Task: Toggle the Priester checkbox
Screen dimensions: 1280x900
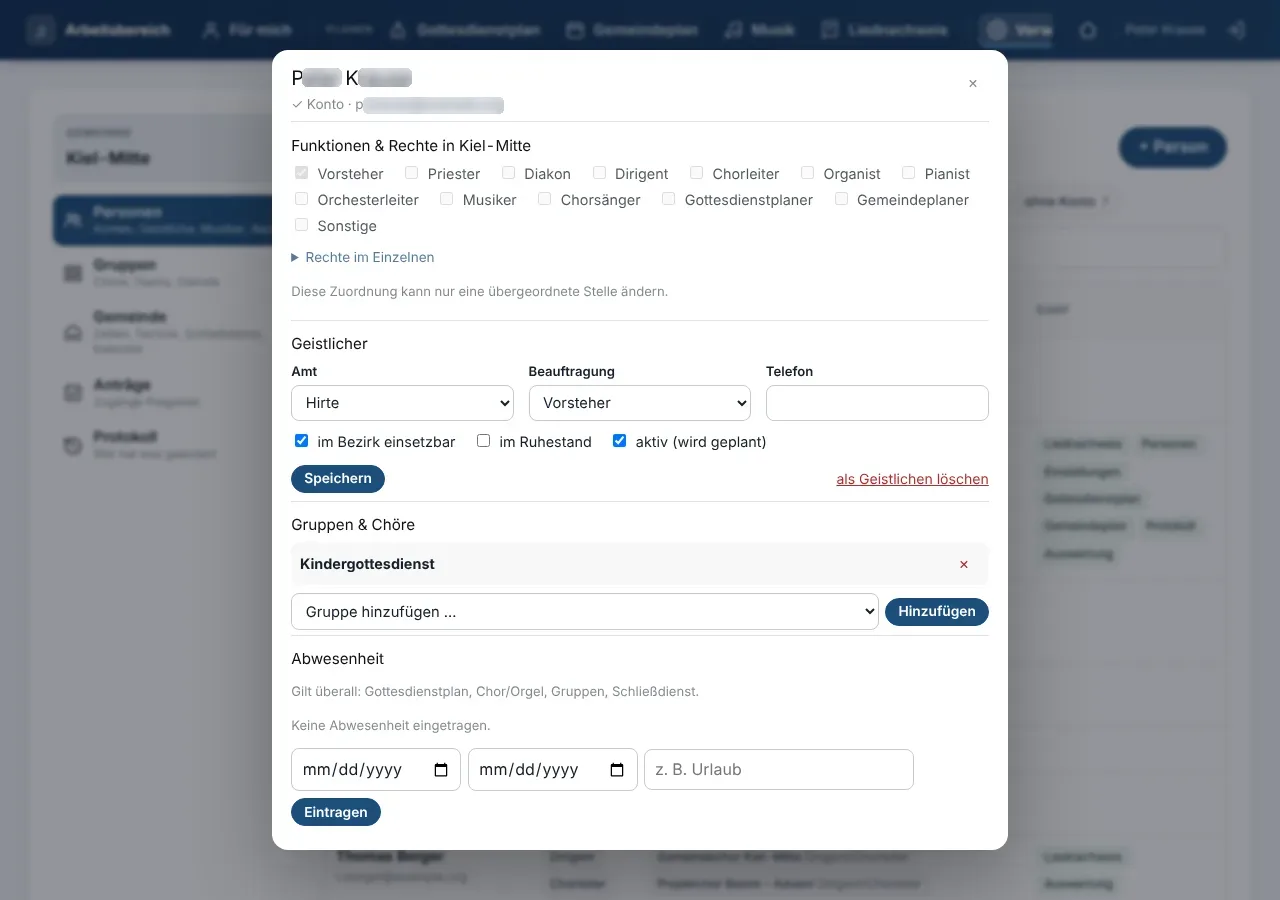Action: (x=411, y=173)
